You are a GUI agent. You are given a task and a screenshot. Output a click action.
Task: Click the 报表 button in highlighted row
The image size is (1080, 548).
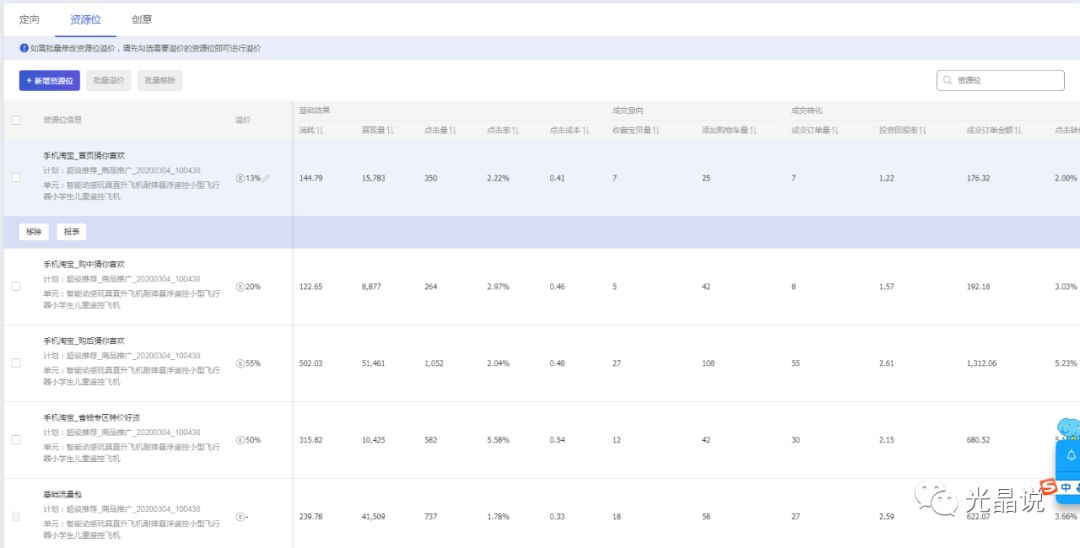pos(71,232)
